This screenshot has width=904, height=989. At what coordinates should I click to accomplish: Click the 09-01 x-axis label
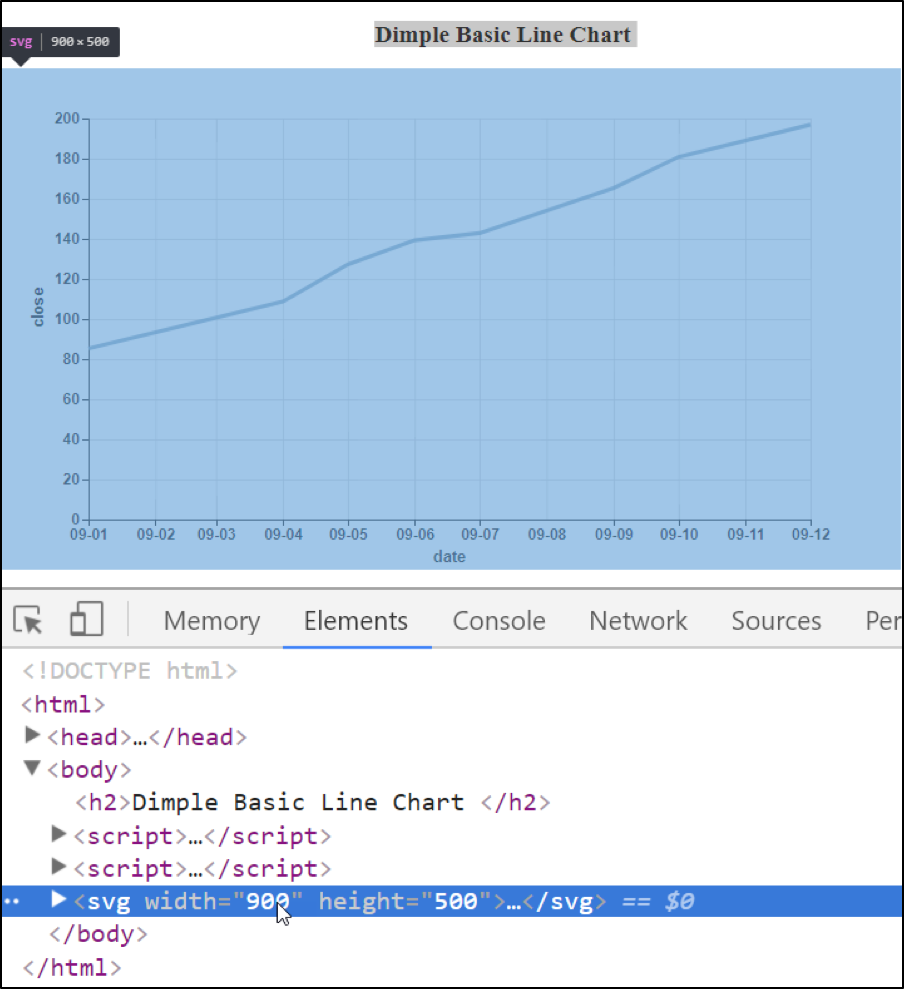(88, 535)
